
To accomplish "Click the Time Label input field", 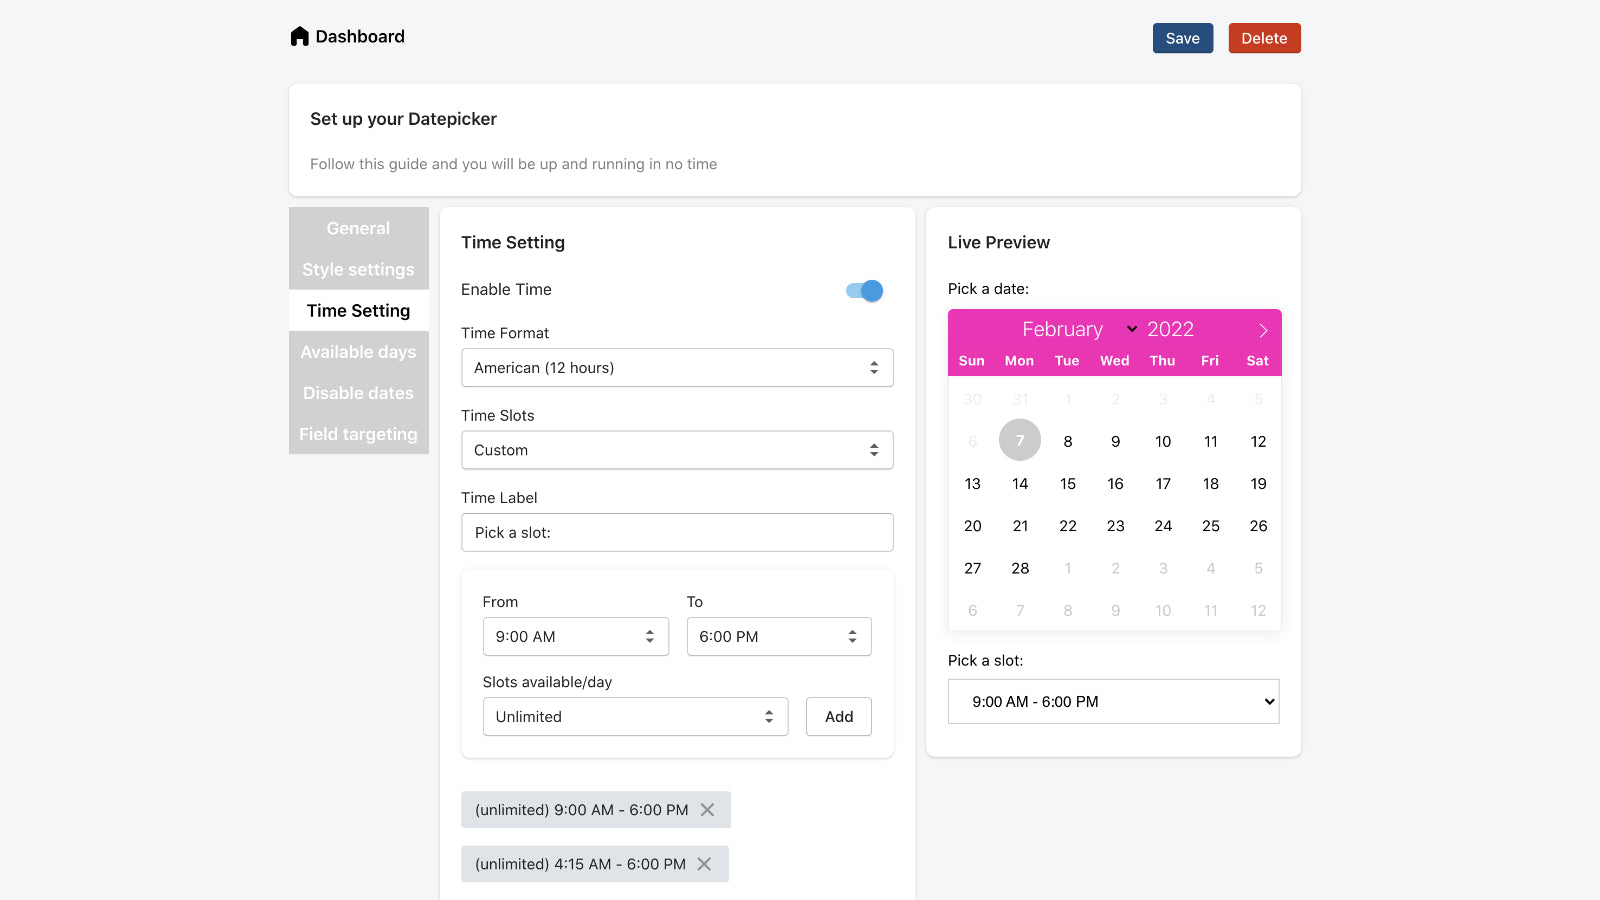I will pyautogui.click(x=677, y=532).
